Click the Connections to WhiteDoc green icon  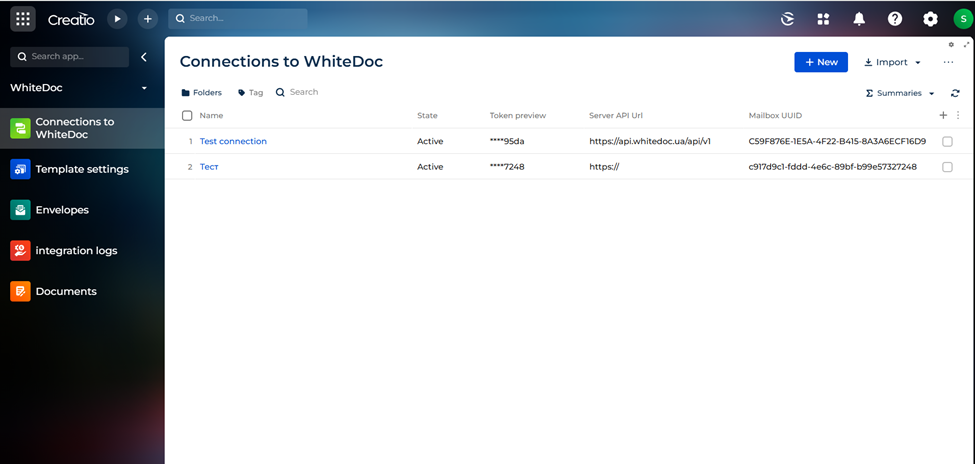(x=20, y=128)
